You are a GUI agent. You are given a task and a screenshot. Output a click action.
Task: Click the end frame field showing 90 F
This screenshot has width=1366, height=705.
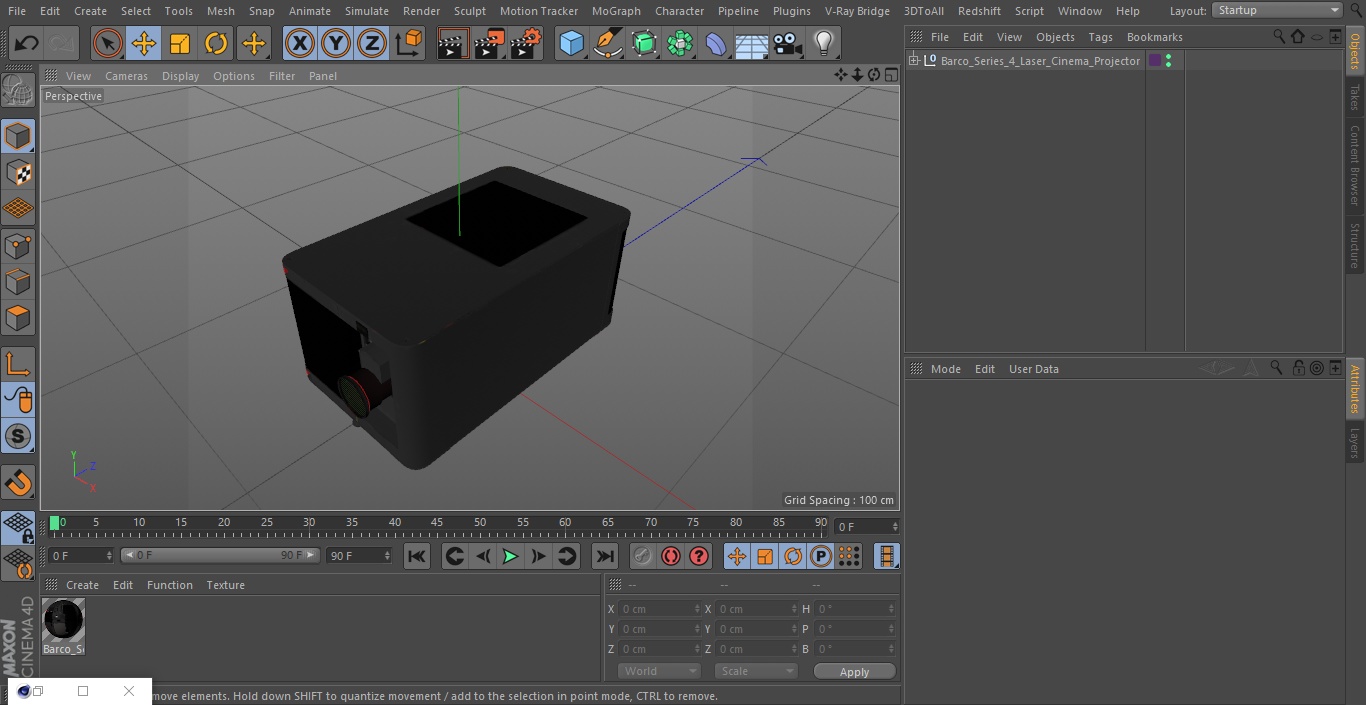(359, 555)
